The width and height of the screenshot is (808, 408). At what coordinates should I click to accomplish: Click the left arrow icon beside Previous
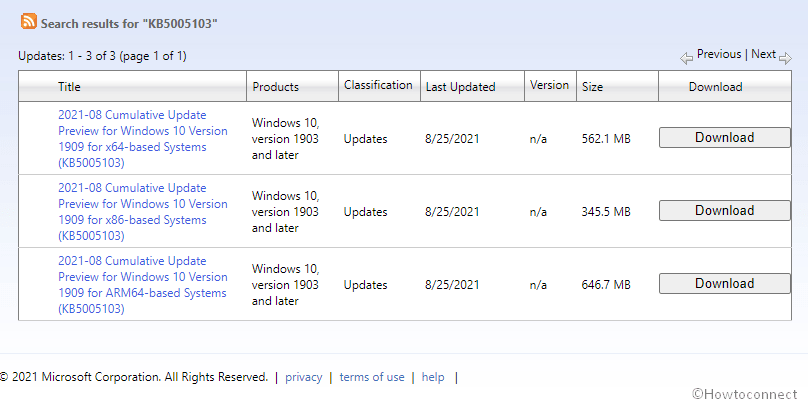tap(686, 58)
